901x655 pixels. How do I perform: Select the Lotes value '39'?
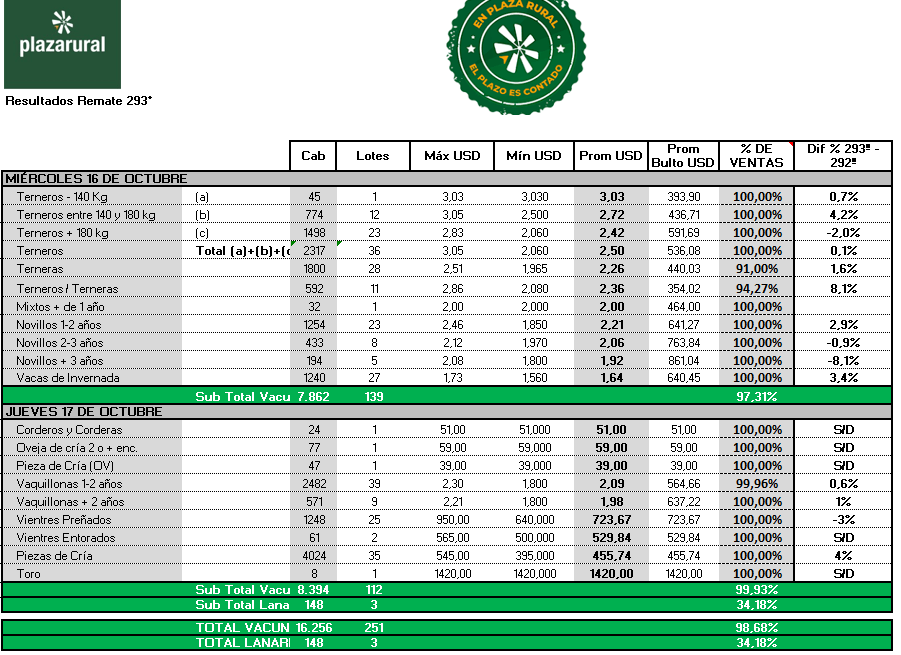point(374,484)
